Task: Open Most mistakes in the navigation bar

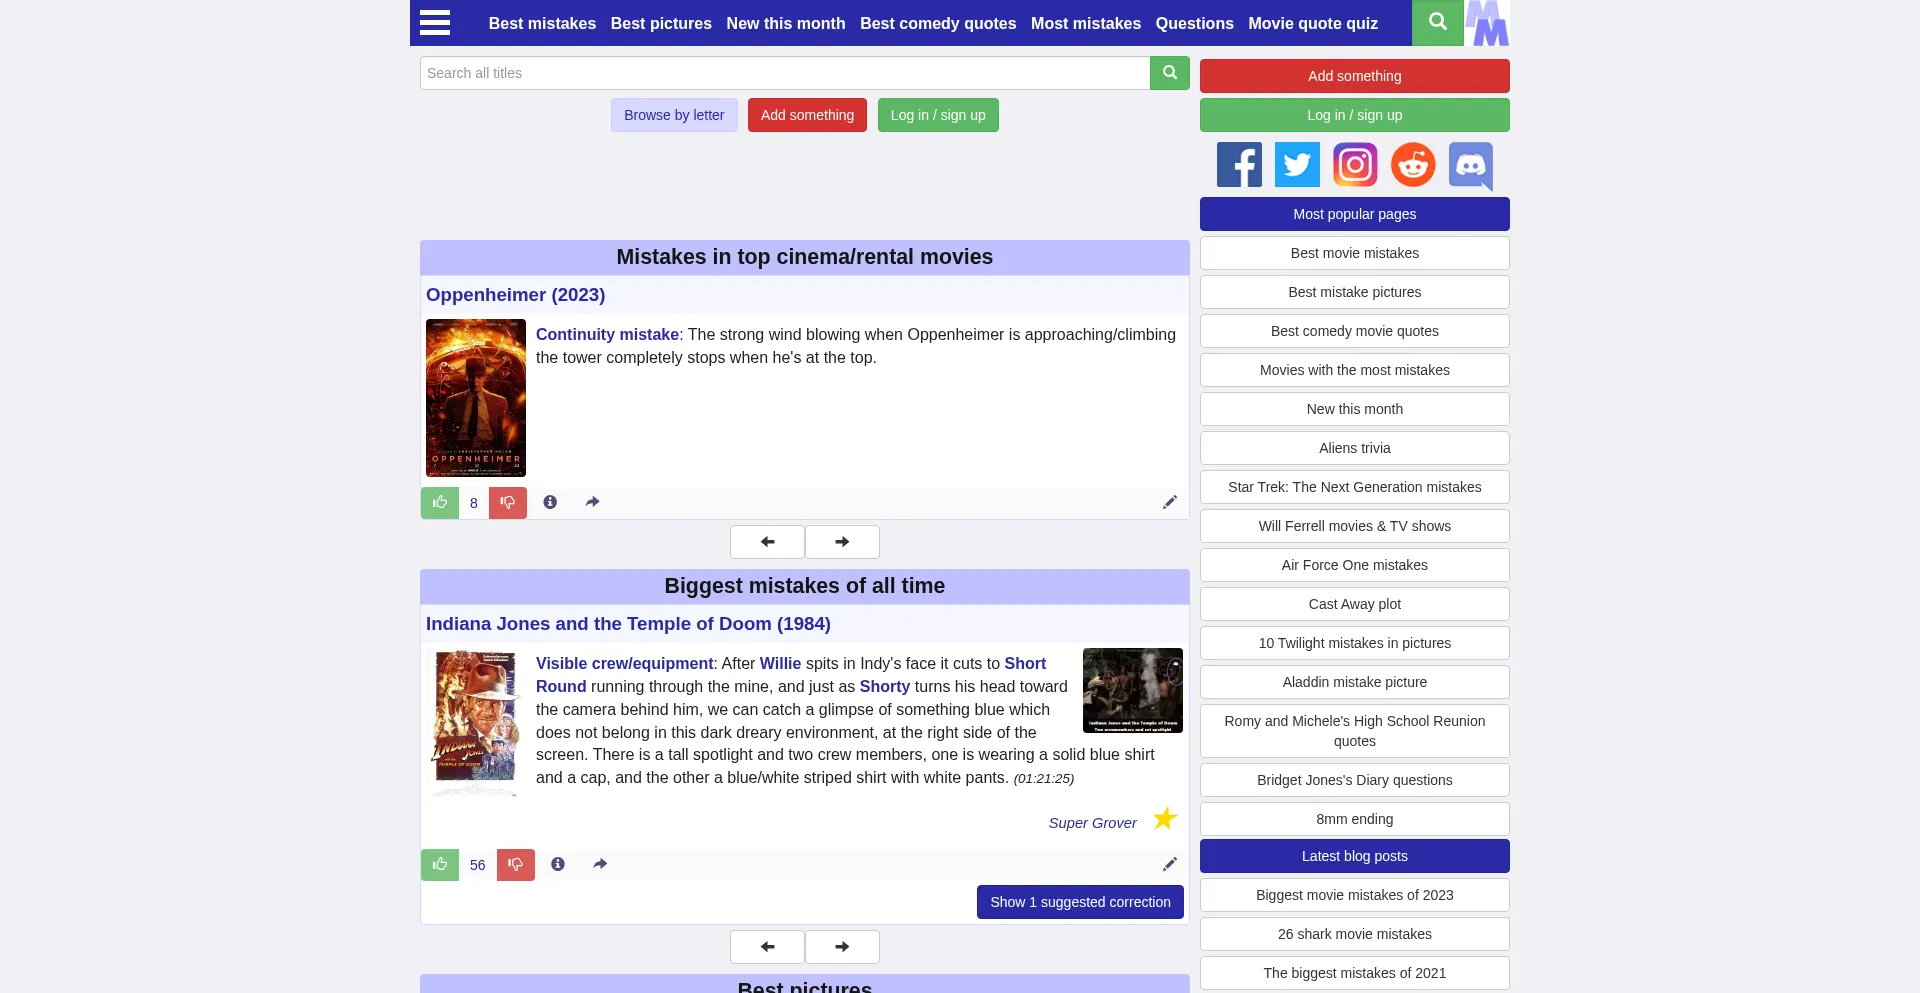Action: 1086,23
